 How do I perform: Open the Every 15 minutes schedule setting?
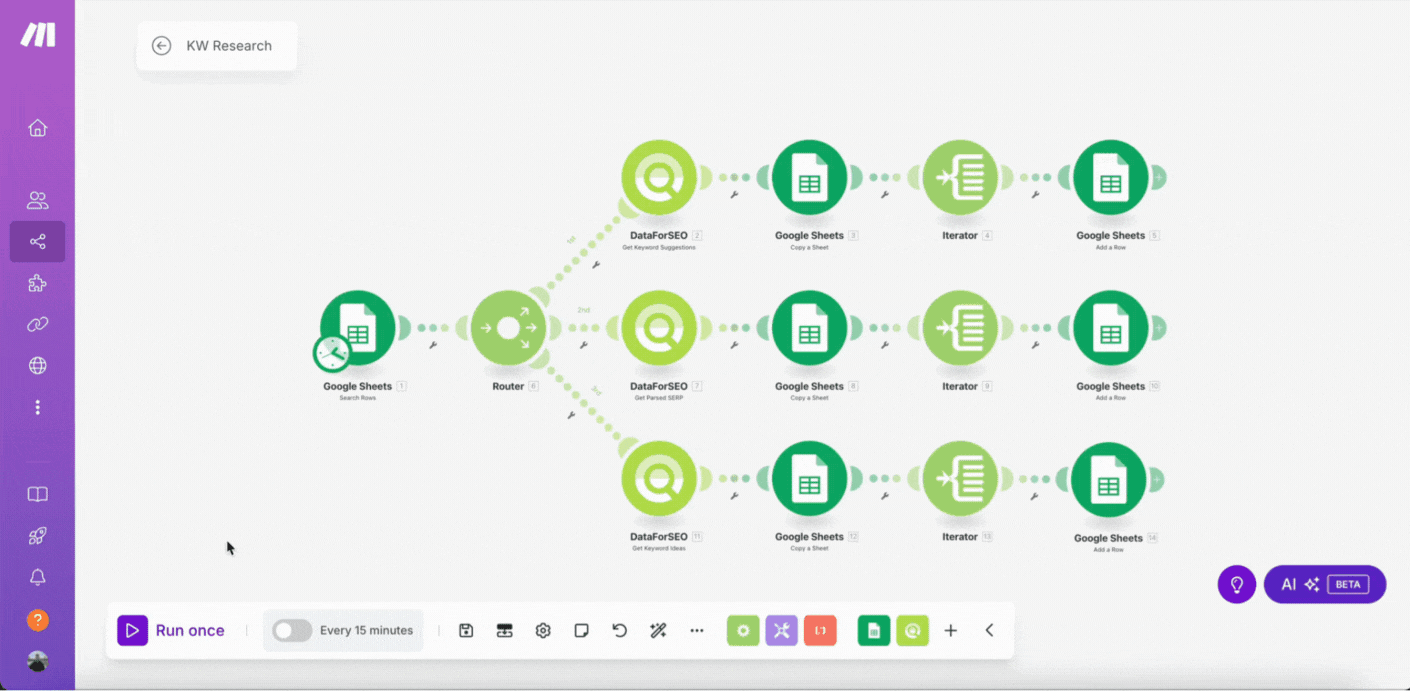click(x=366, y=631)
